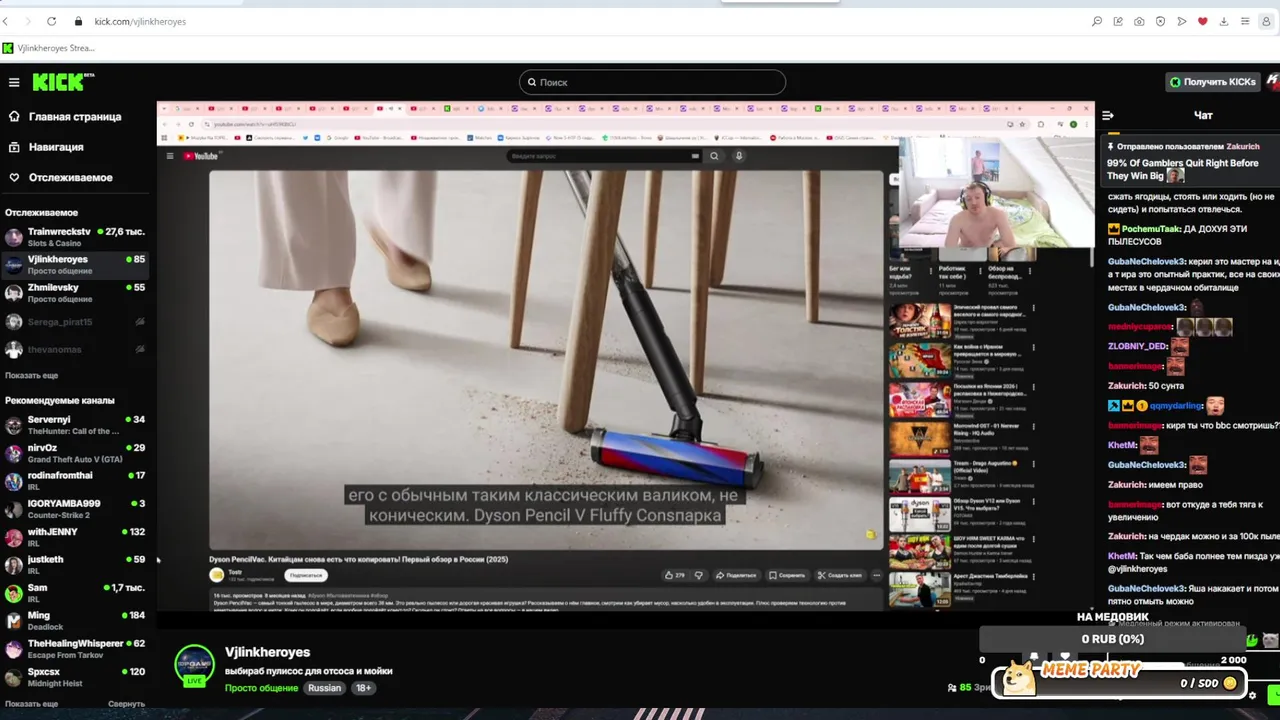Open Servernyi recommended channel
This screenshot has height=720, width=1280.
pos(76,425)
